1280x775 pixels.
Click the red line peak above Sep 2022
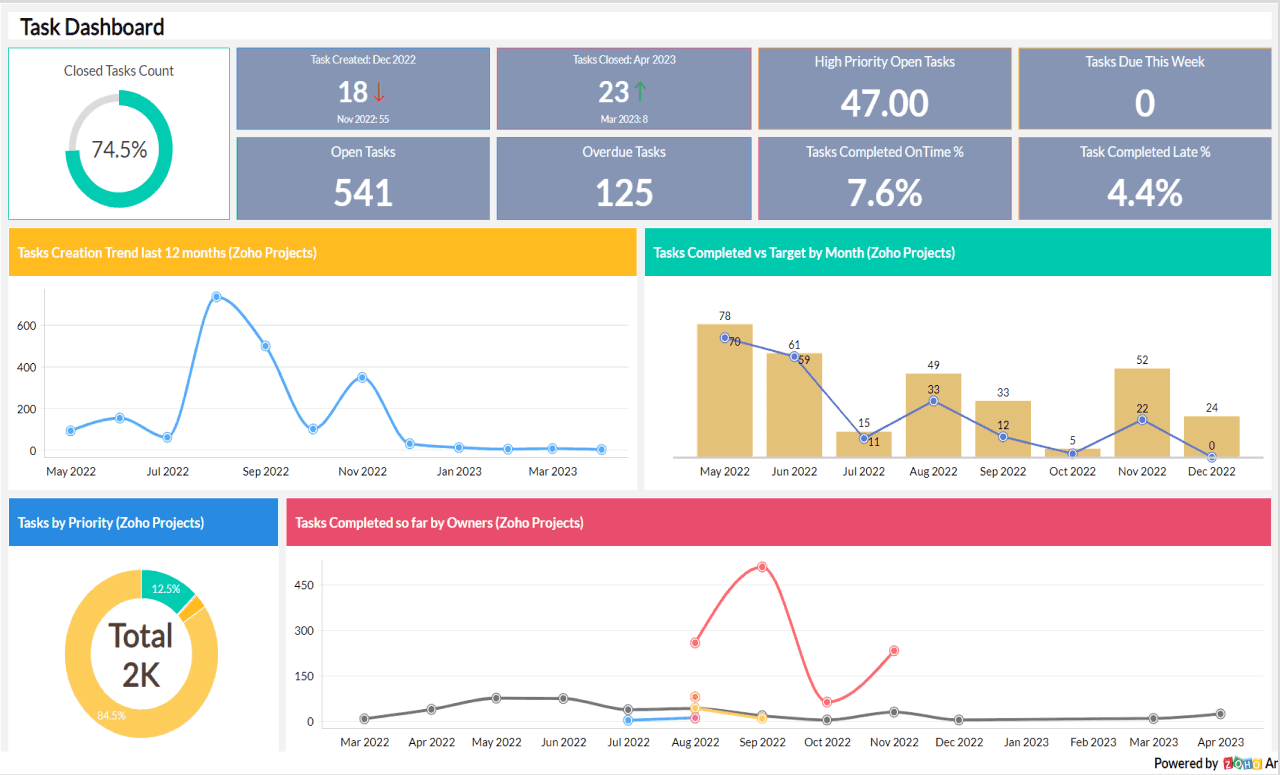pos(763,567)
